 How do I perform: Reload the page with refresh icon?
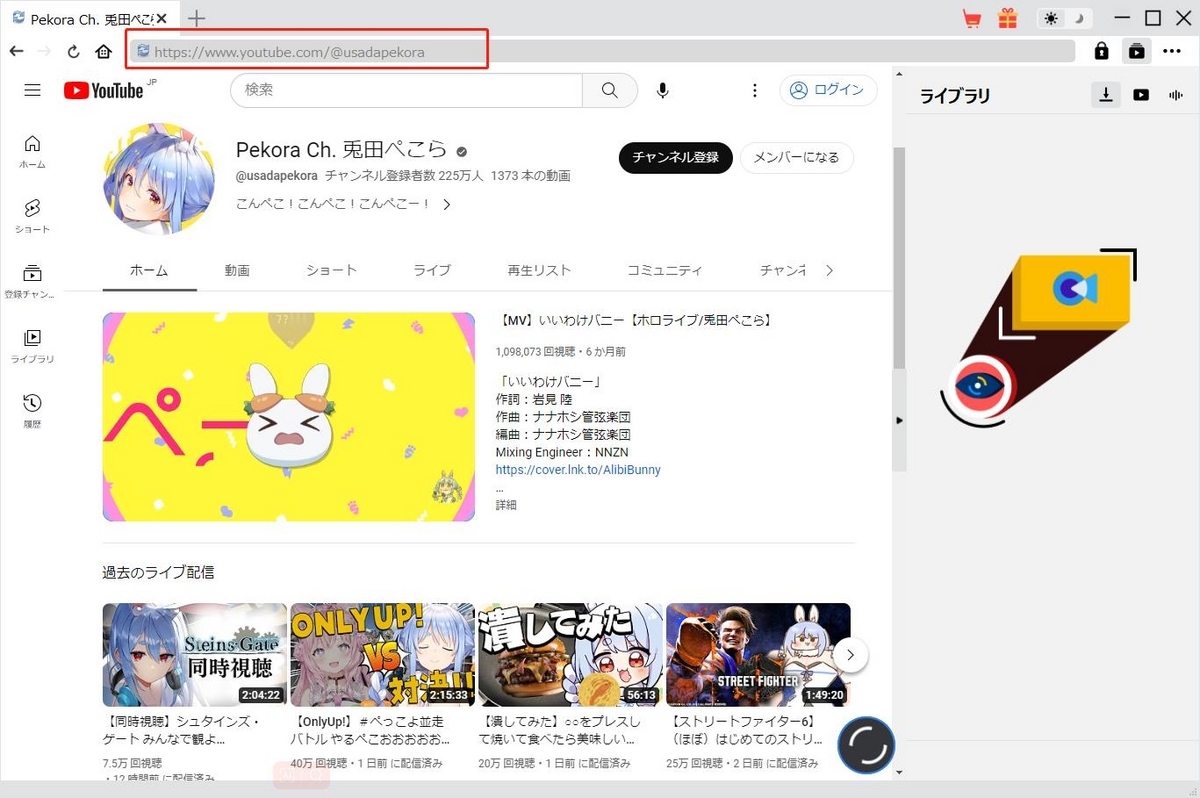tap(73, 52)
